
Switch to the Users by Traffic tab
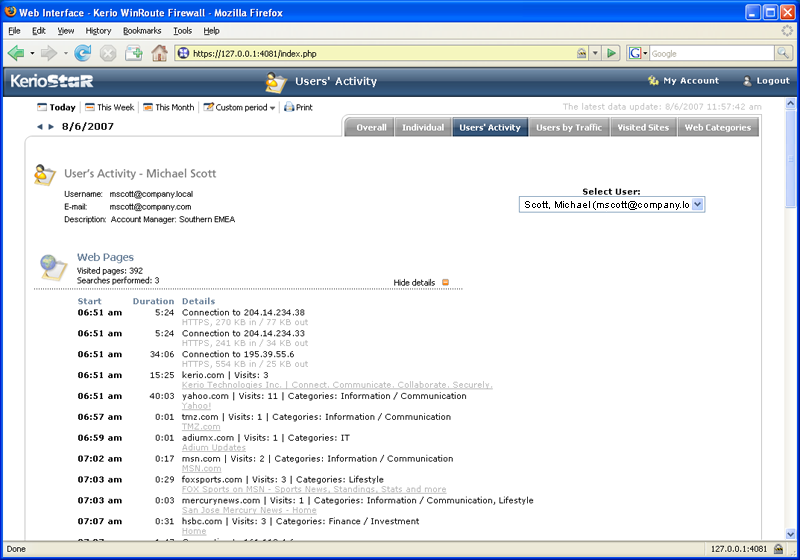(x=569, y=128)
